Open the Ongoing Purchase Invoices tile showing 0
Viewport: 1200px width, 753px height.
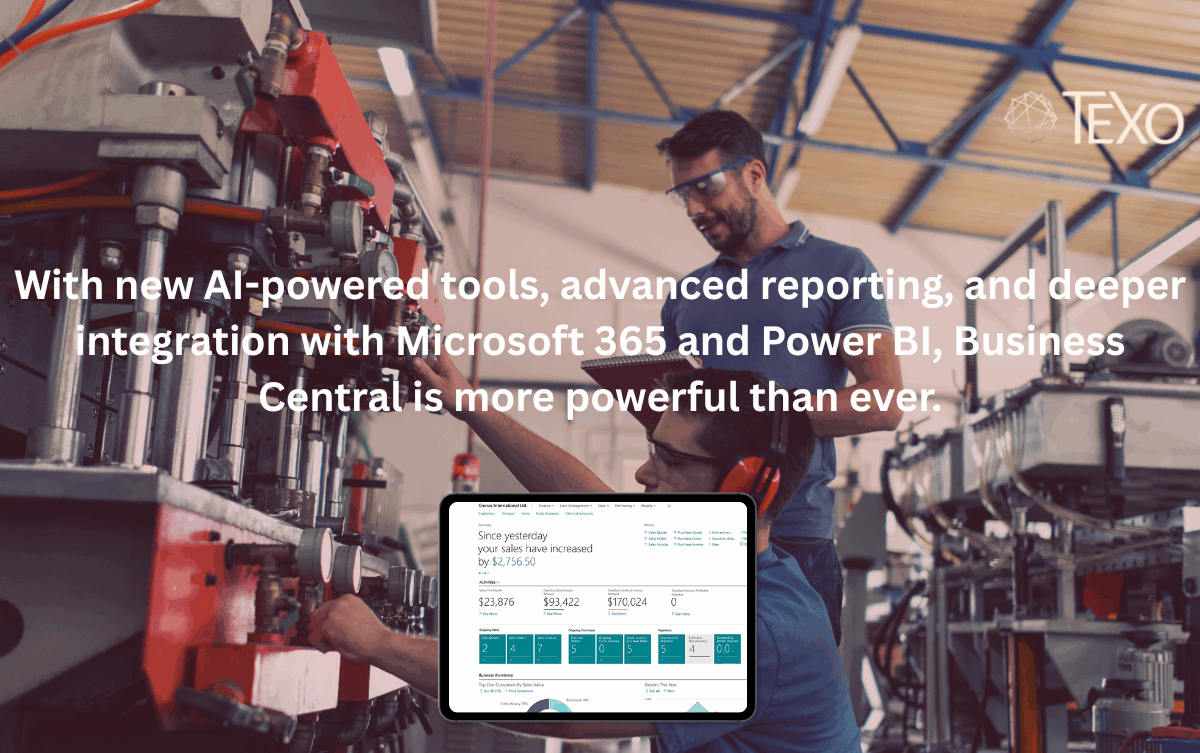(x=608, y=648)
